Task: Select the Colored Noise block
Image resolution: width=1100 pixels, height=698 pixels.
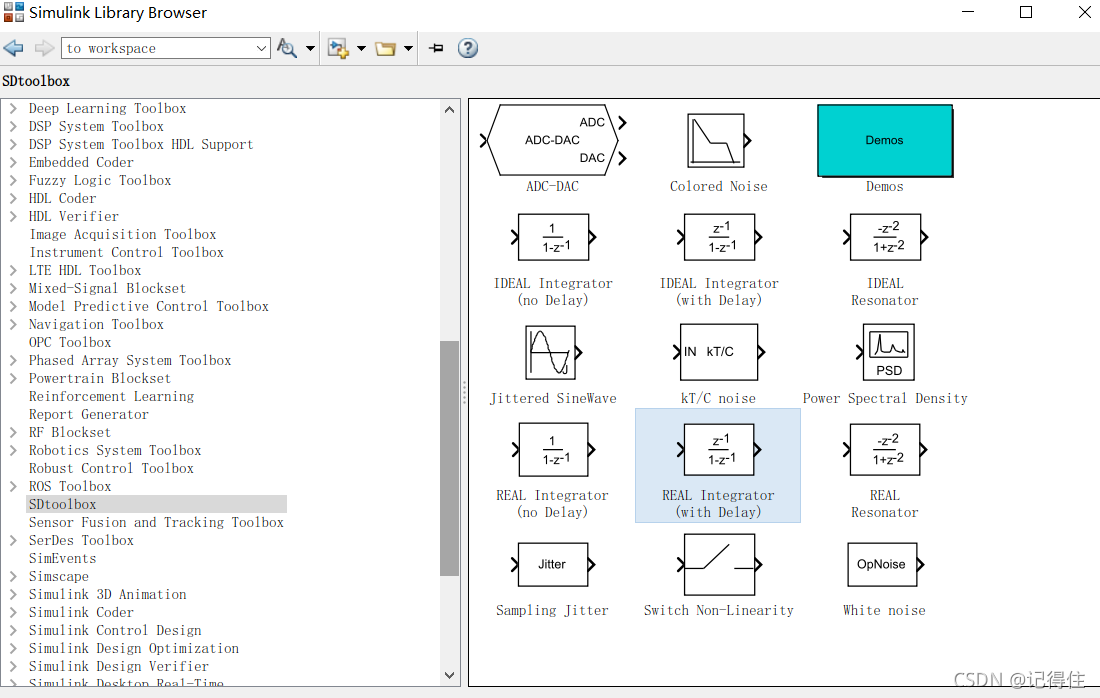Action: (x=717, y=141)
